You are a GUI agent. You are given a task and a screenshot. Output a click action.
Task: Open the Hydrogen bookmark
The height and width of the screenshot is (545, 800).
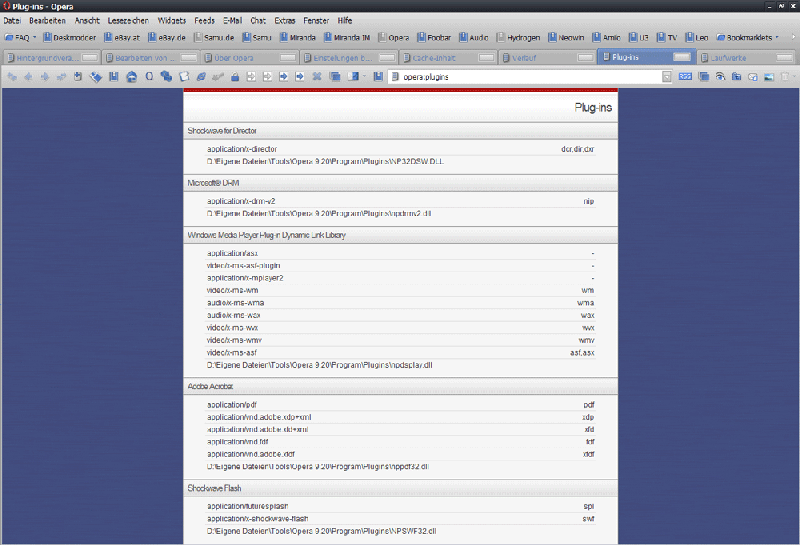(518, 37)
